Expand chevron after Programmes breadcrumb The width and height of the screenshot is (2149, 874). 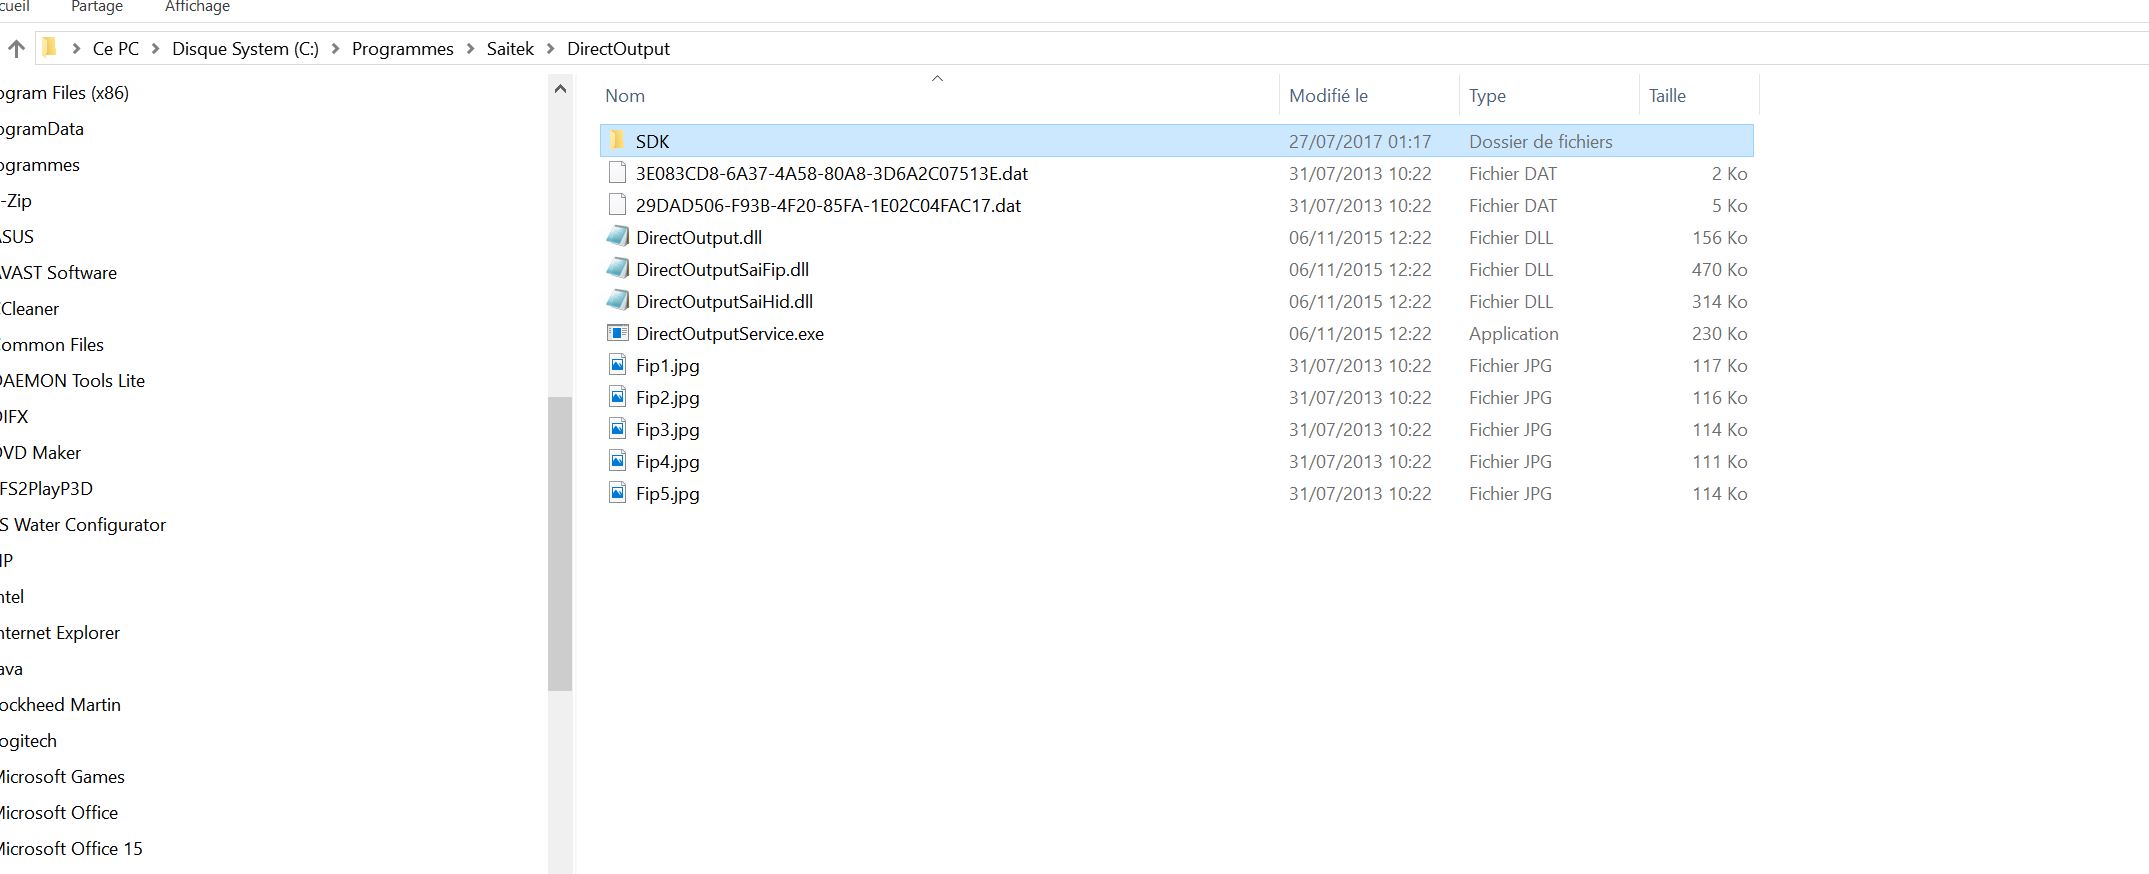(470, 48)
